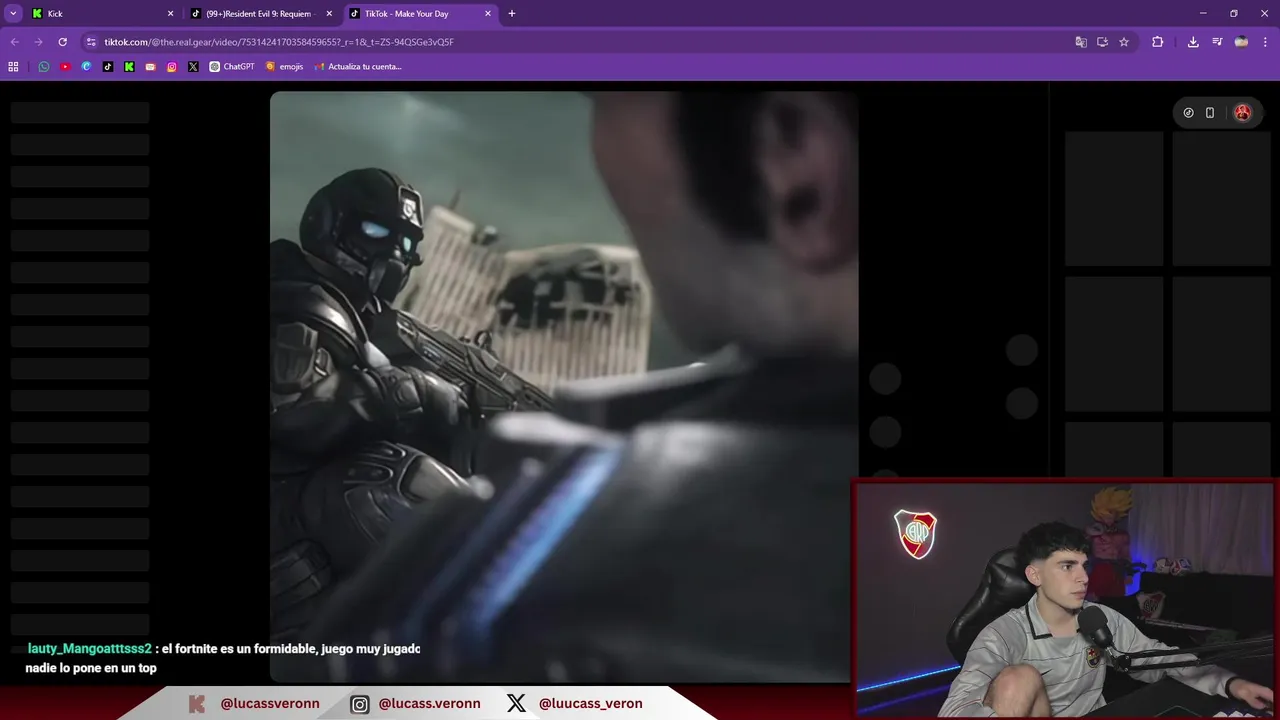The image size is (1280, 720).
Task: Open browser downloads
Action: [1193, 42]
